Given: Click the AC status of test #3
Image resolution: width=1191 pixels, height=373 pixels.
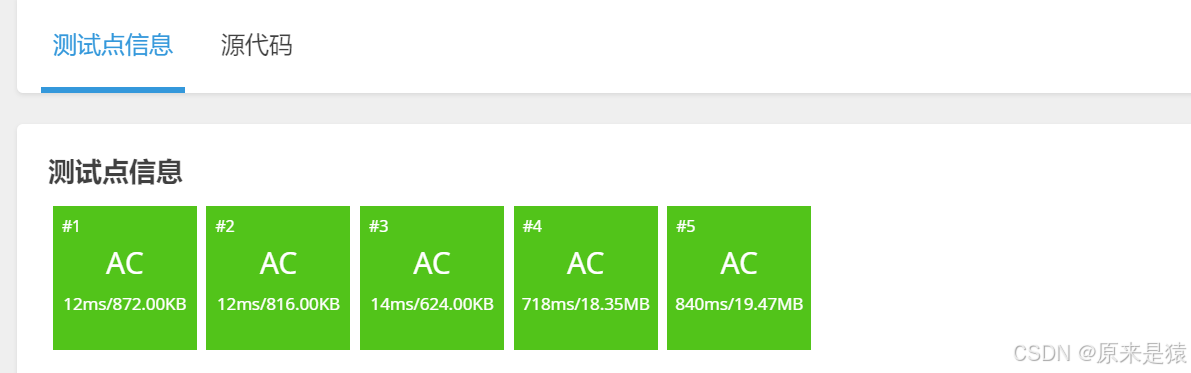Looking at the screenshot, I should pos(431,264).
